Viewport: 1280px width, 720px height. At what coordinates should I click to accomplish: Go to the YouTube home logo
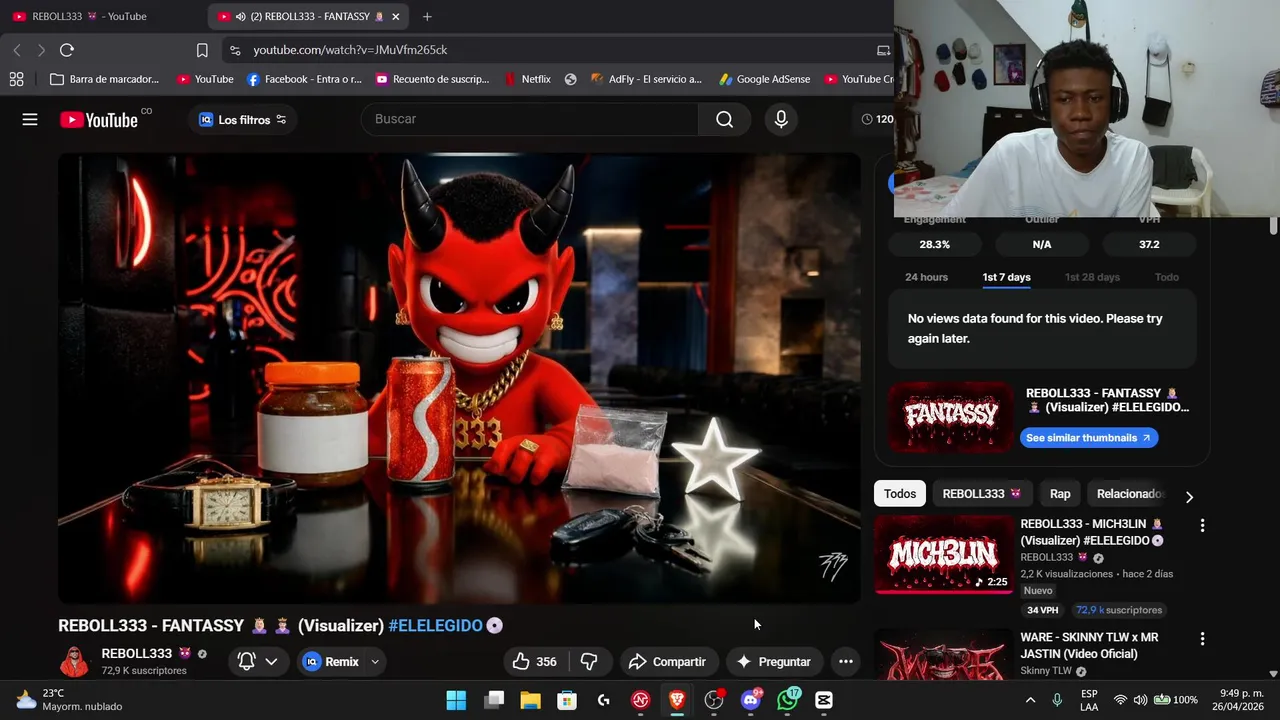(x=99, y=120)
